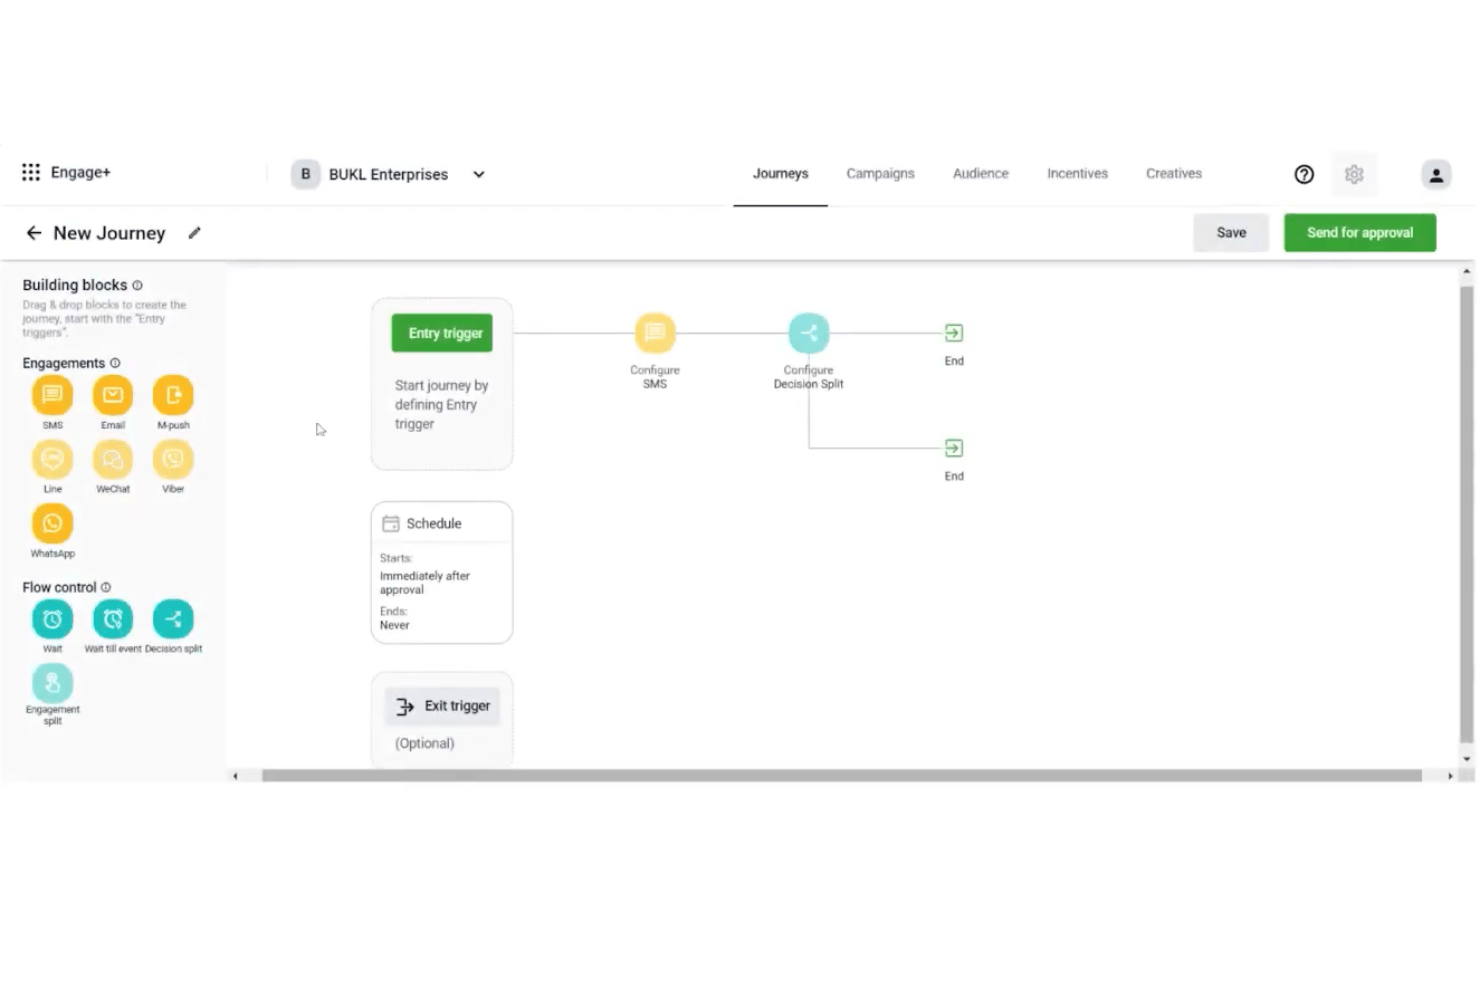
Task: Click the B organization avatar
Action: coord(305,174)
